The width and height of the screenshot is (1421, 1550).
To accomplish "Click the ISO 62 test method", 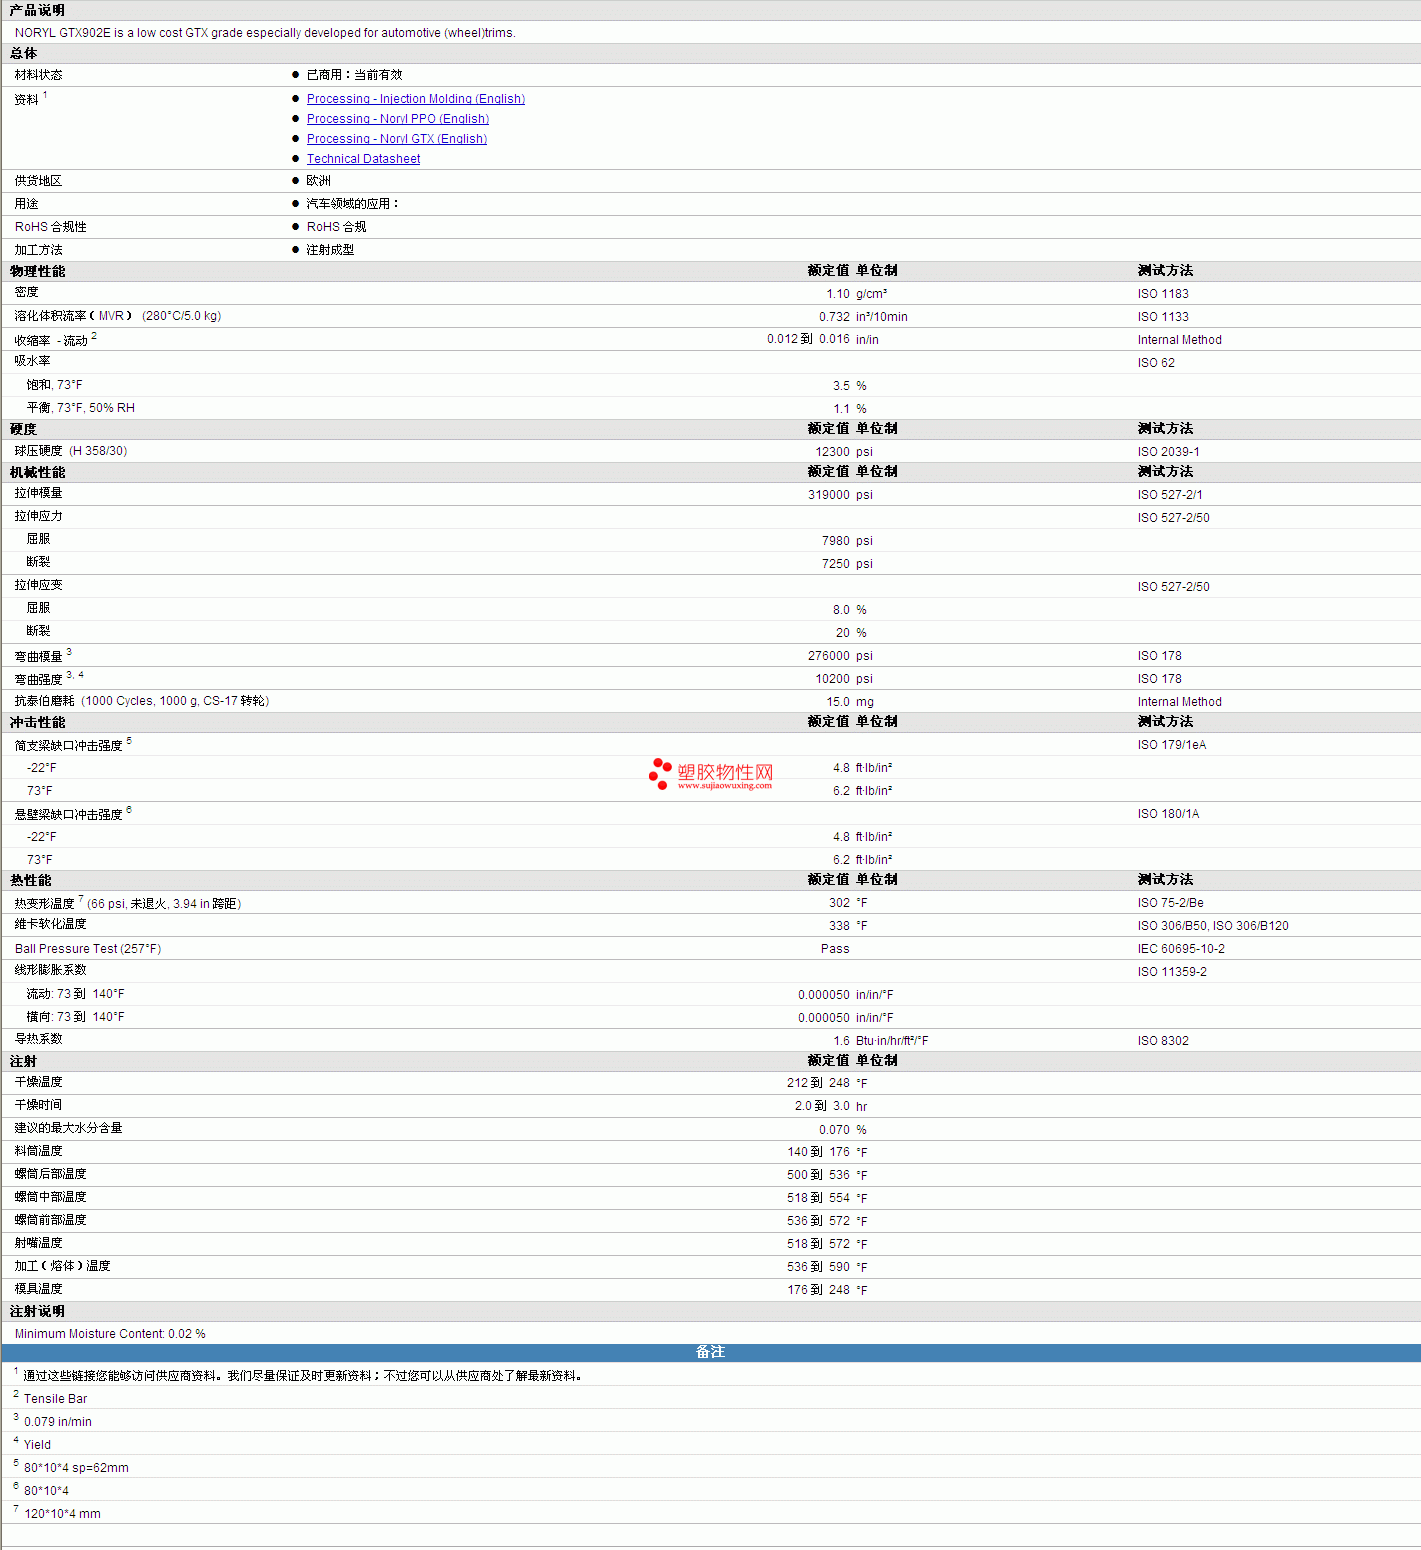I will 1156,363.
